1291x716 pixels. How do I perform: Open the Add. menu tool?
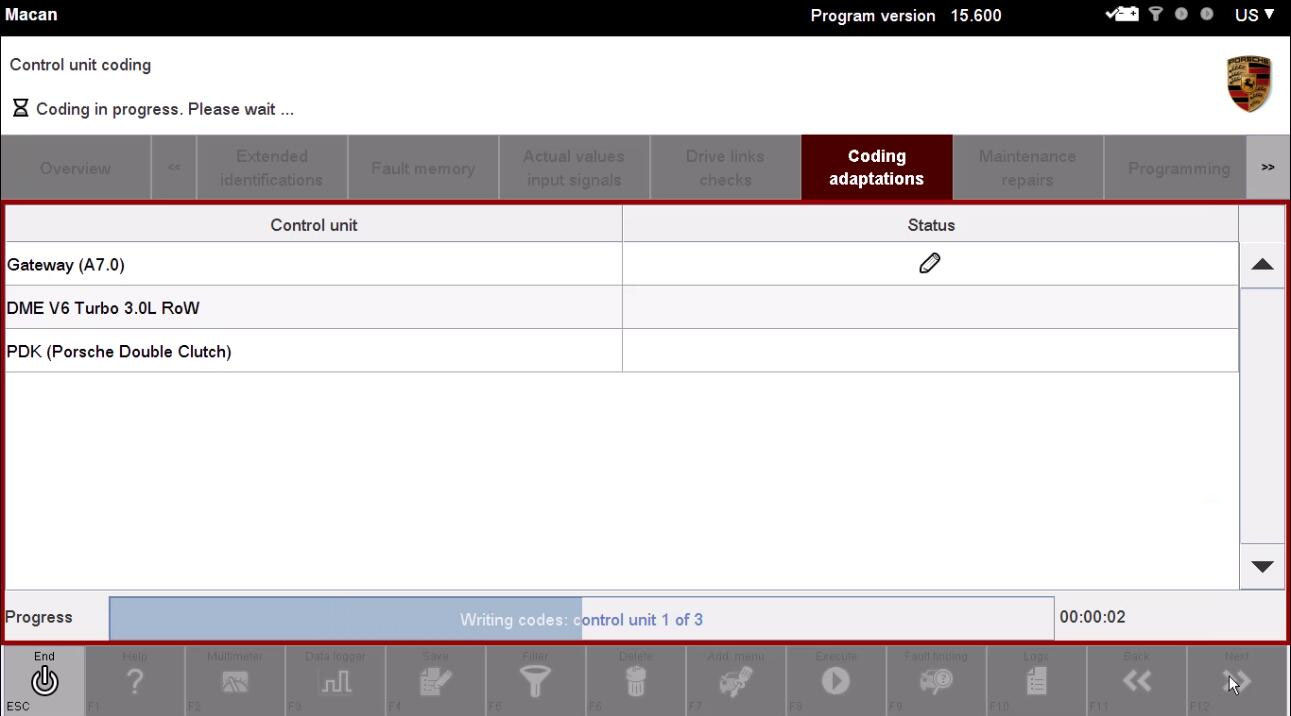(735, 680)
